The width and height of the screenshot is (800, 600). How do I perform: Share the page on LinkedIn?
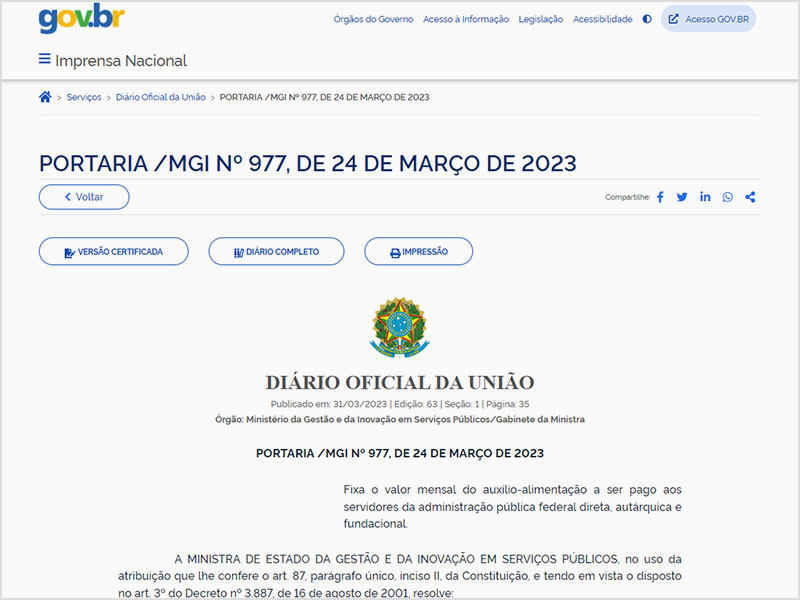tap(705, 197)
